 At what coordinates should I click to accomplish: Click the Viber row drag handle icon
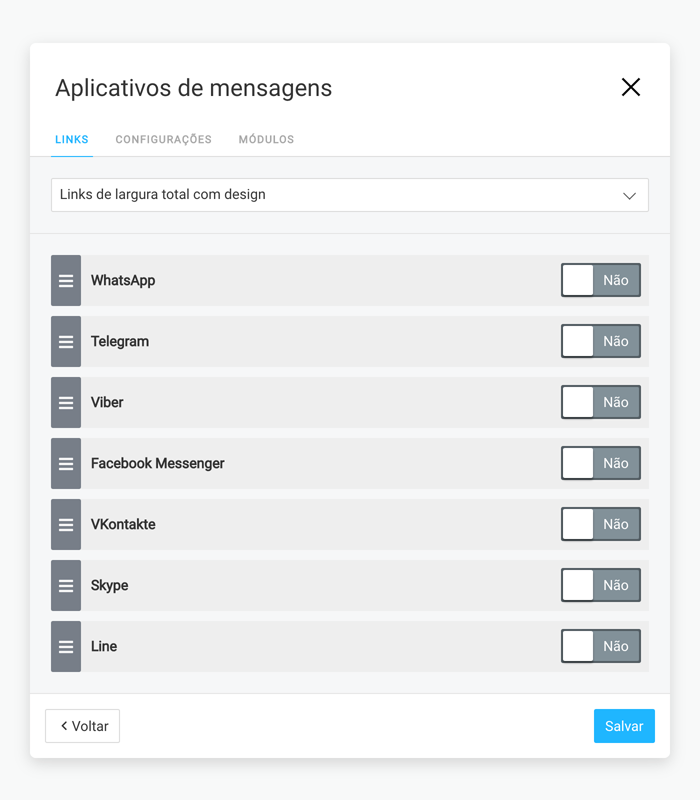(x=66, y=403)
